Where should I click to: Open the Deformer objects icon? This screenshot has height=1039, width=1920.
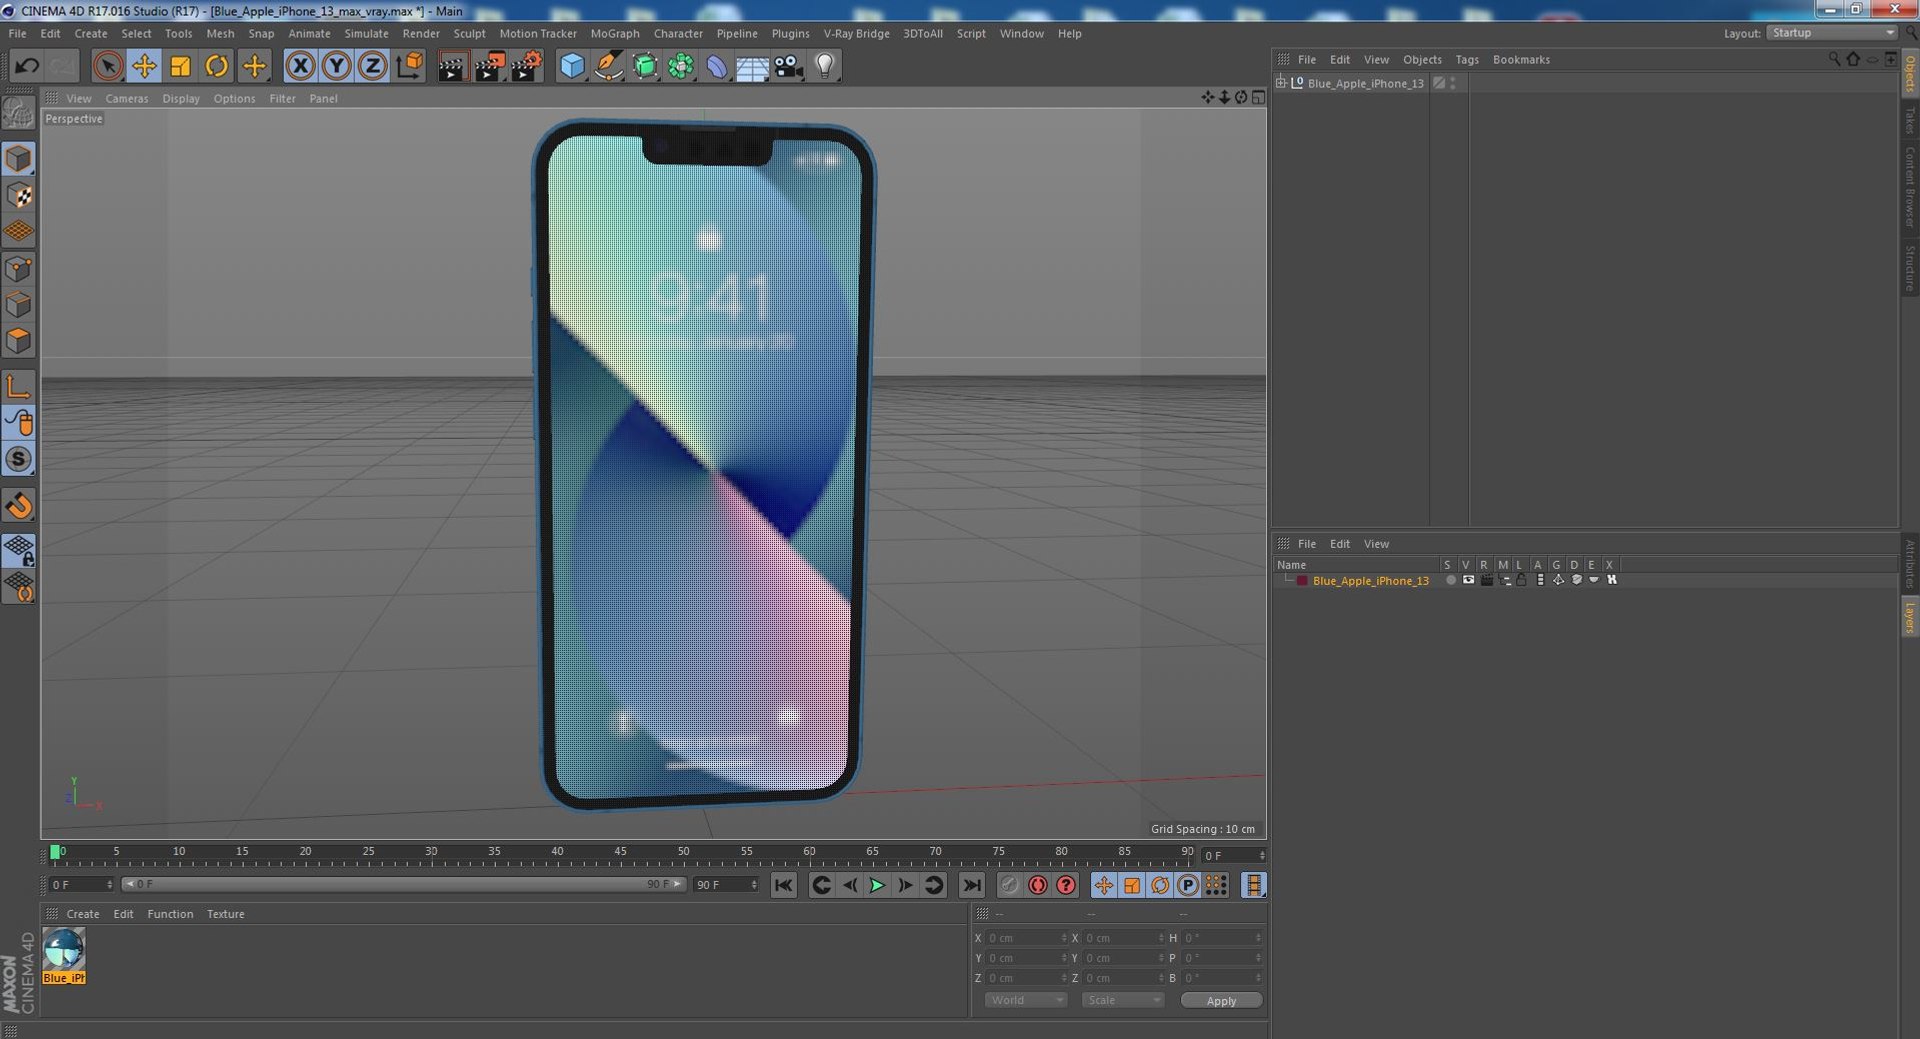(x=717, y=66)
